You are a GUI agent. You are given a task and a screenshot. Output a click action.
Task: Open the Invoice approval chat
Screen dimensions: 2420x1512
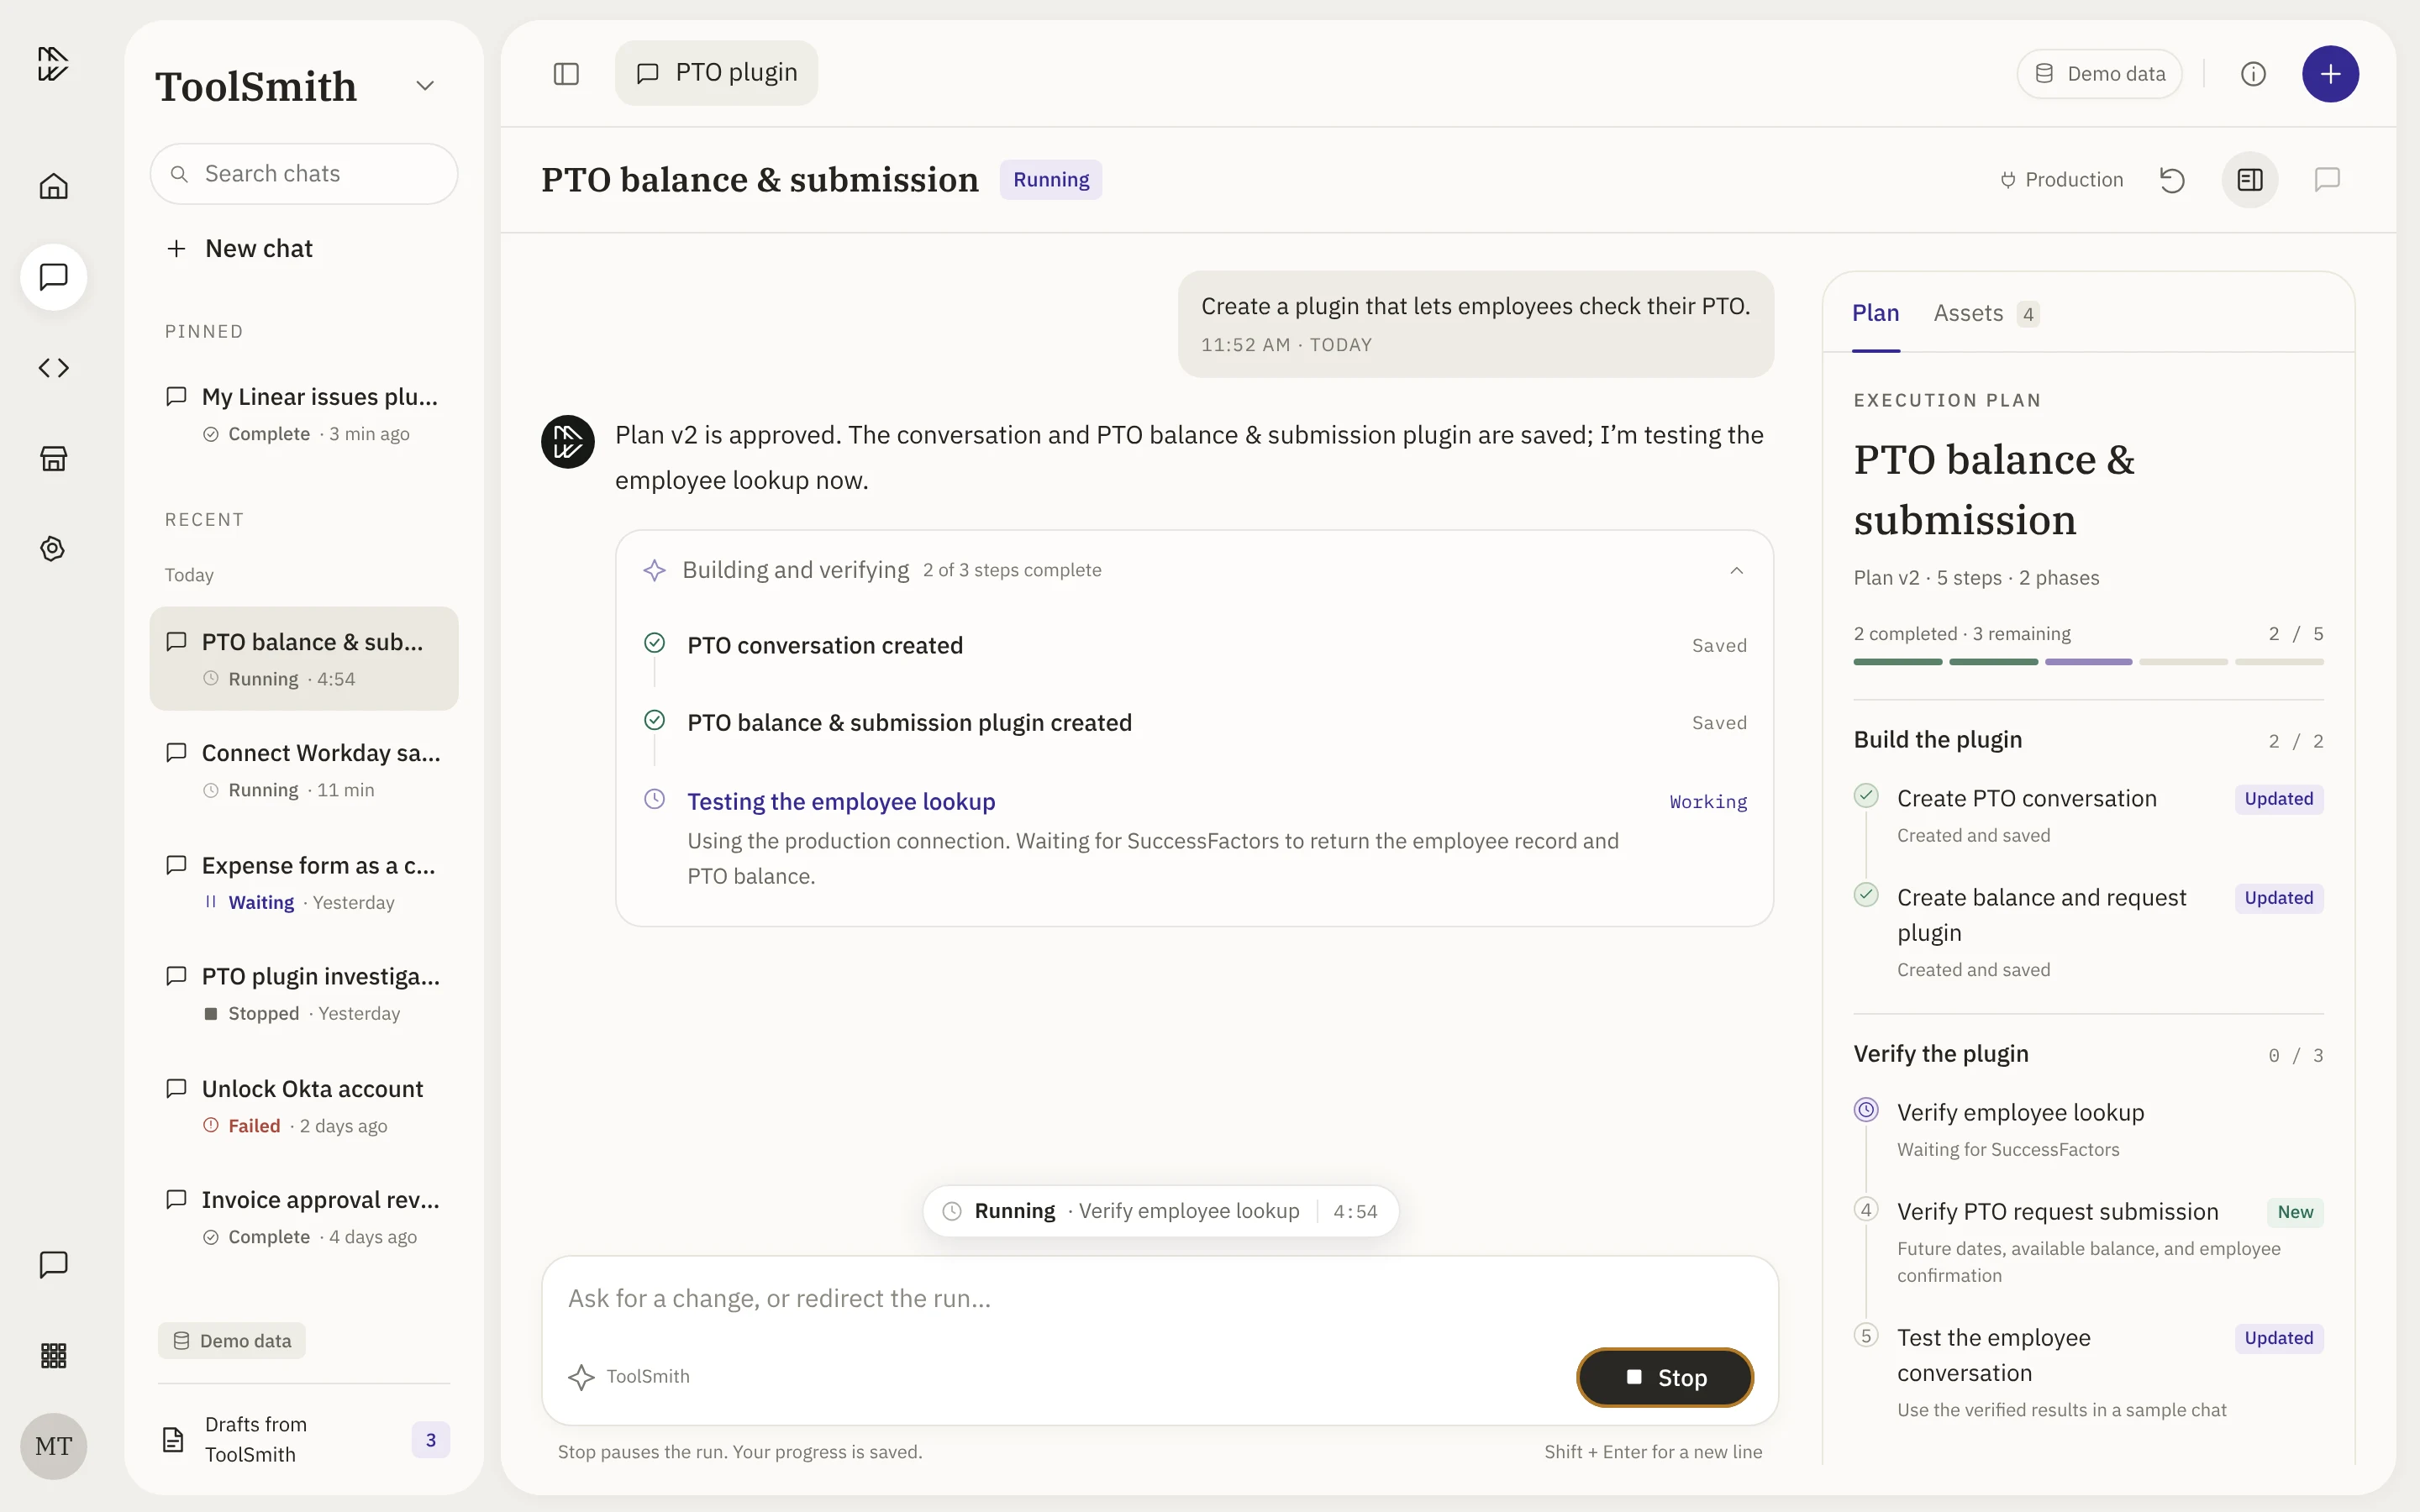tap(303, 1217)
